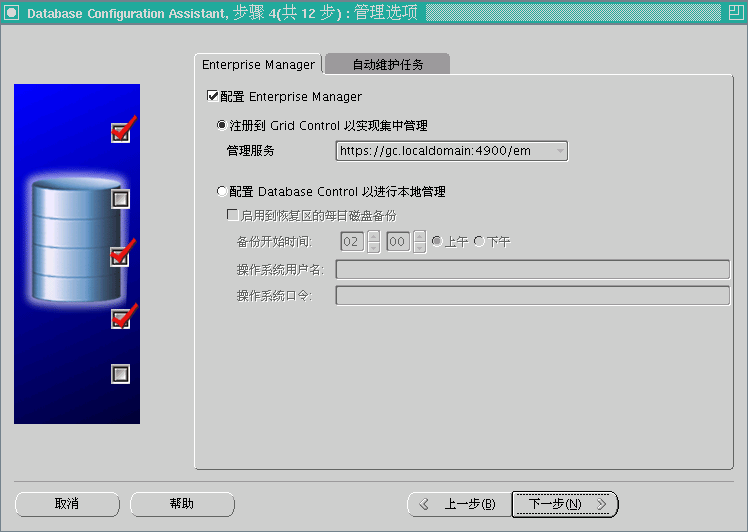Click the empty box beside the database cylinder top
The height and width of the screenshot is (532, 748).
120,199
